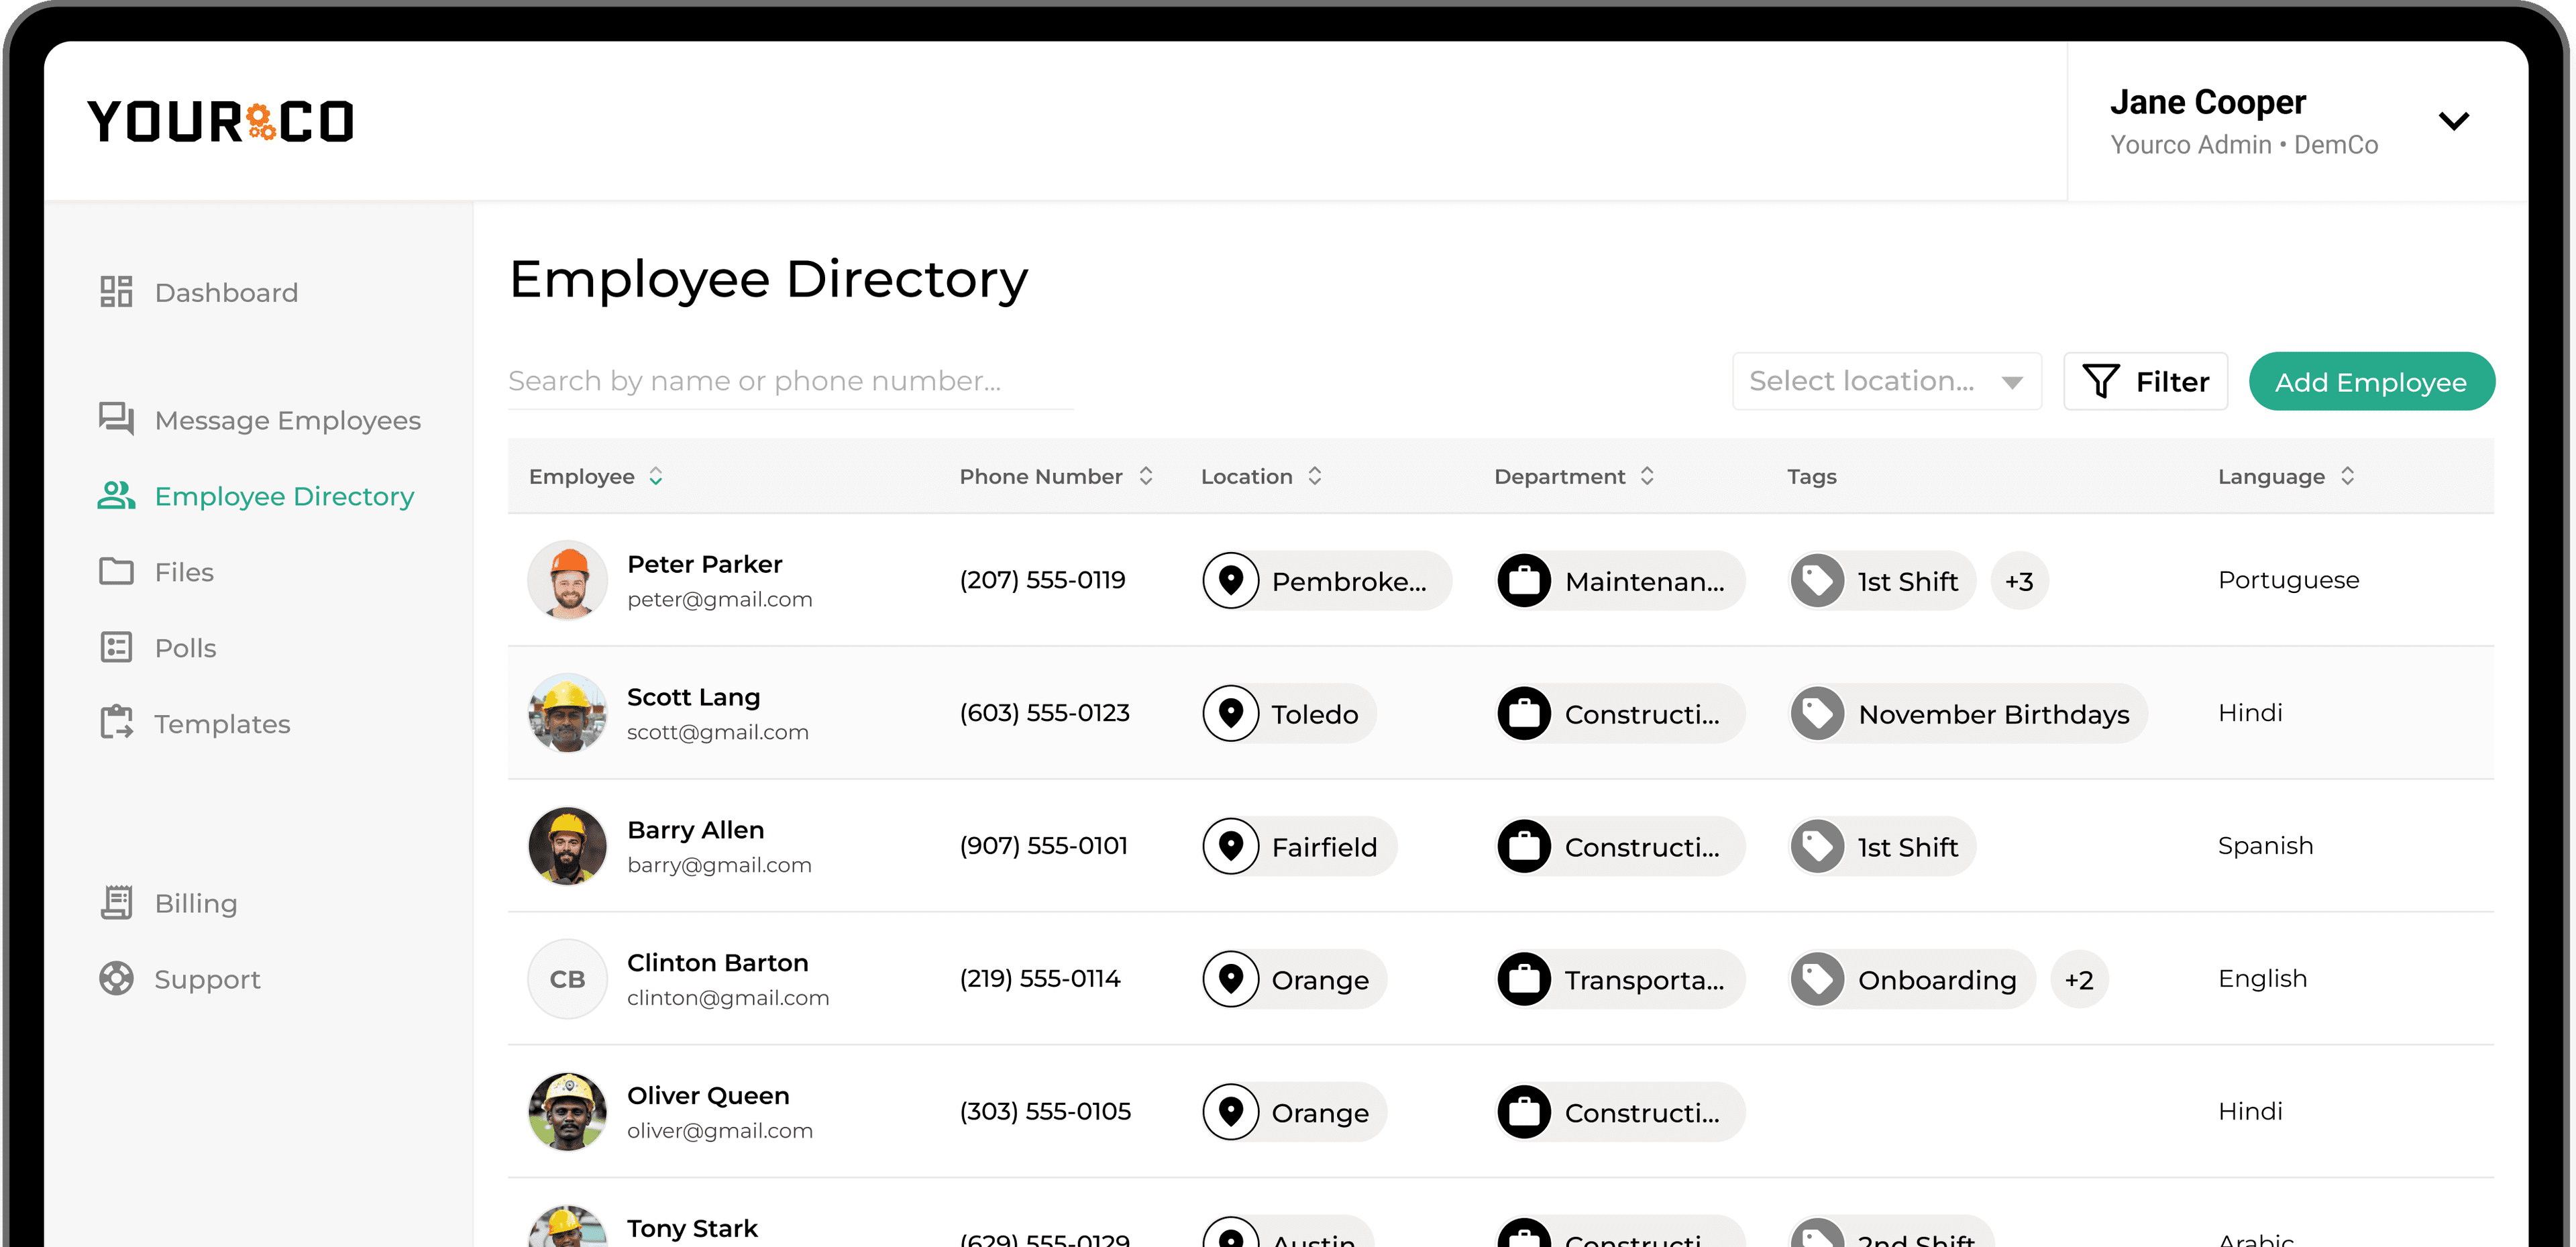Click the Support lifebuoy icon
The width and height of the screenshot is (2576, 1247).
[x=116, y=978]
